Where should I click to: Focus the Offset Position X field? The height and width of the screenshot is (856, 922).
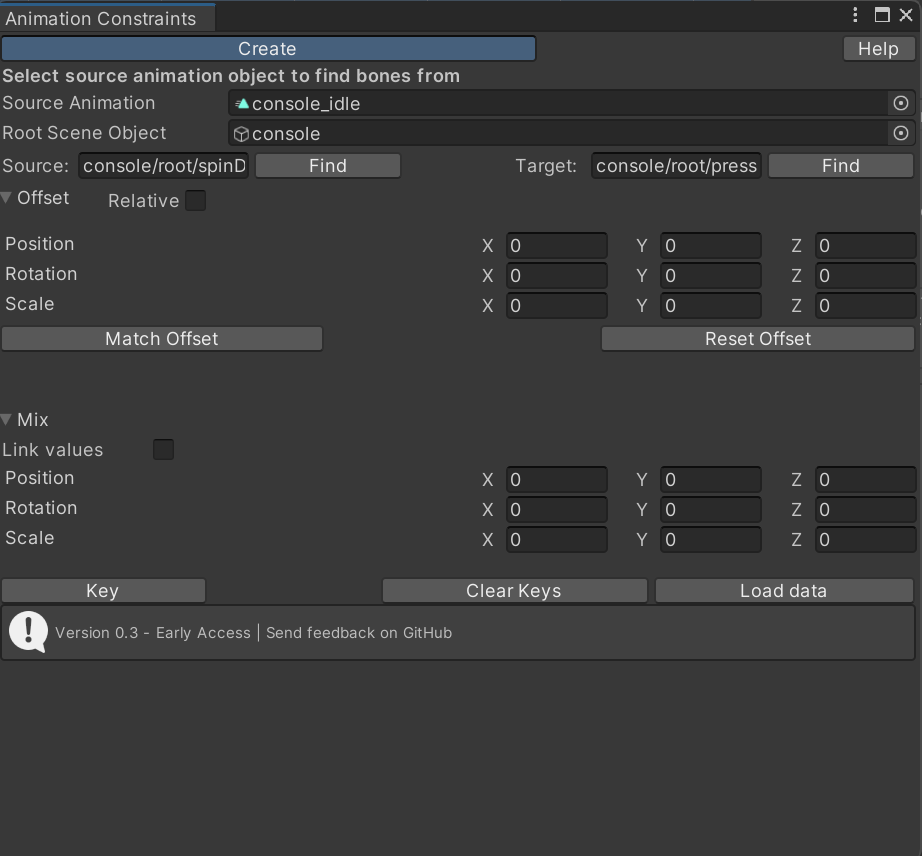click(x=557, y=246)
